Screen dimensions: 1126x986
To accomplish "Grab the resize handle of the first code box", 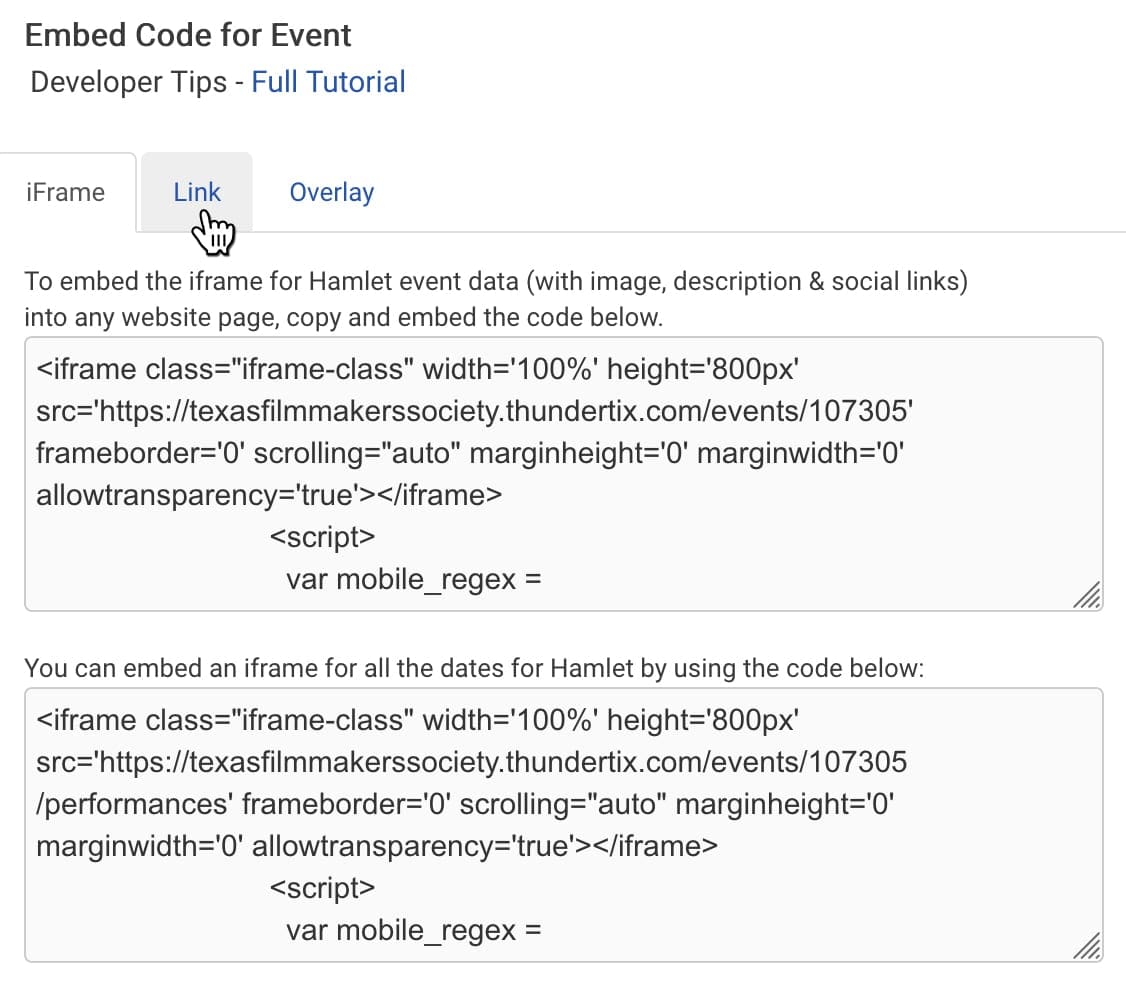I will click(x=1086, y=595).
